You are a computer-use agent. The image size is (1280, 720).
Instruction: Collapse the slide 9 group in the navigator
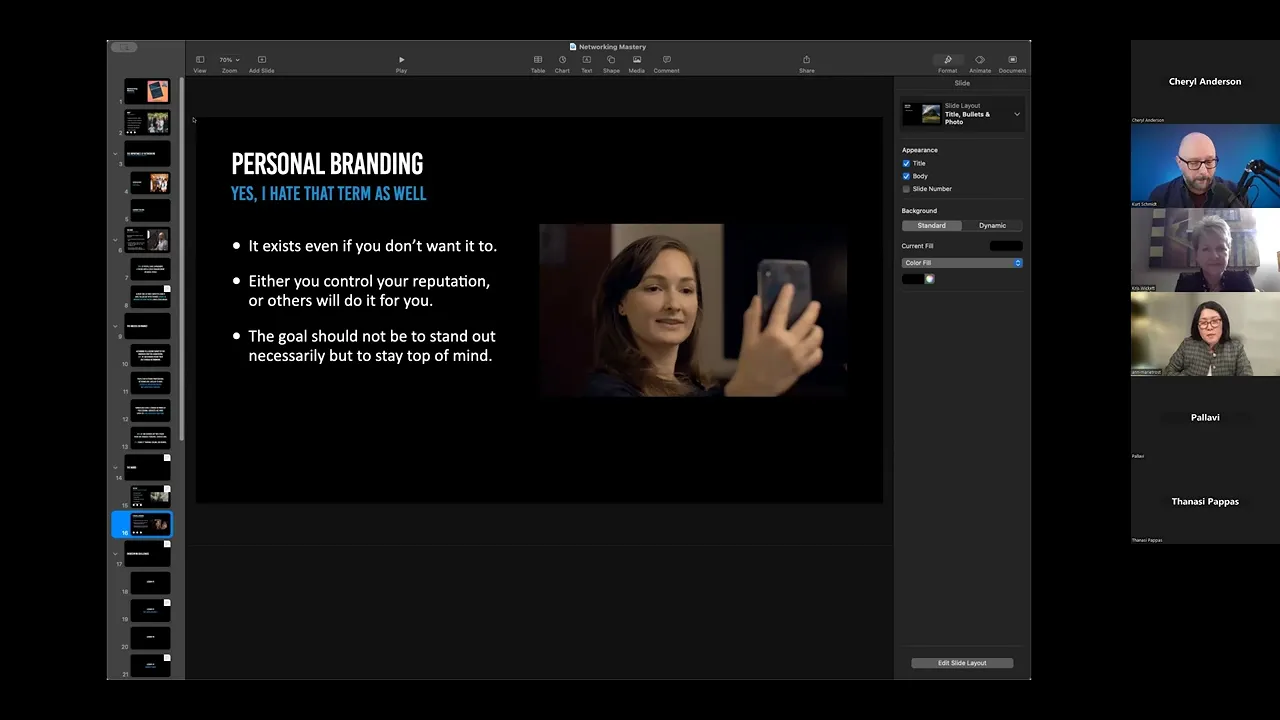click(x=115, y=326)
